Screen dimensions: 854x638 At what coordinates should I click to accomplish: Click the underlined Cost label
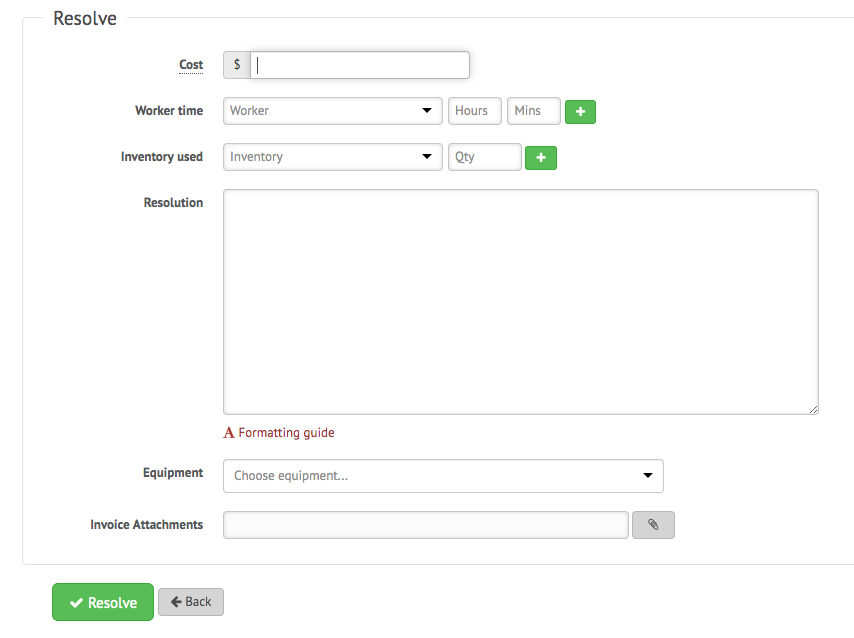point(191,65)
